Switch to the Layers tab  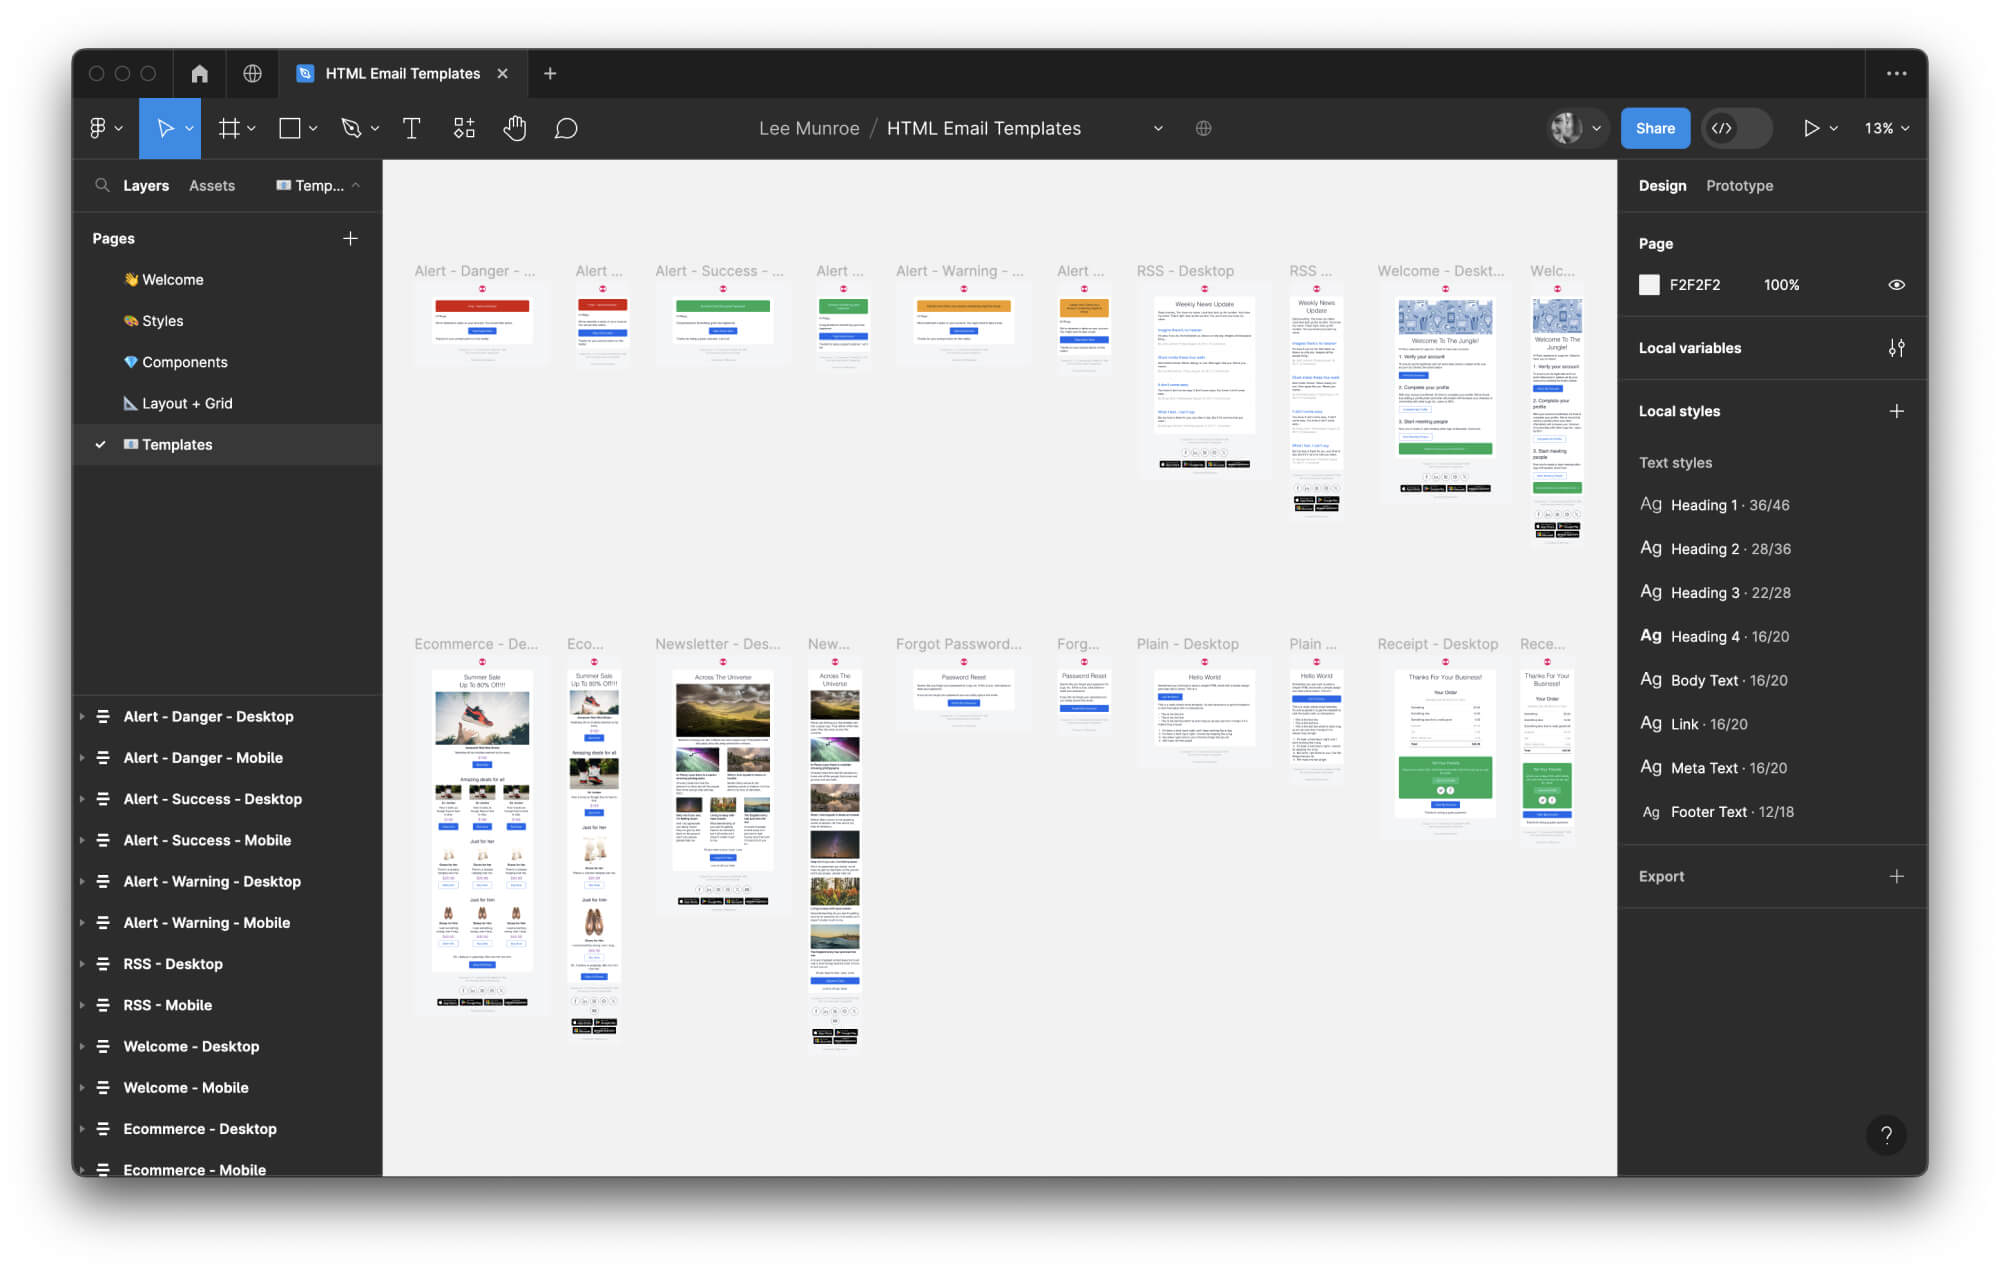[146, 185]
